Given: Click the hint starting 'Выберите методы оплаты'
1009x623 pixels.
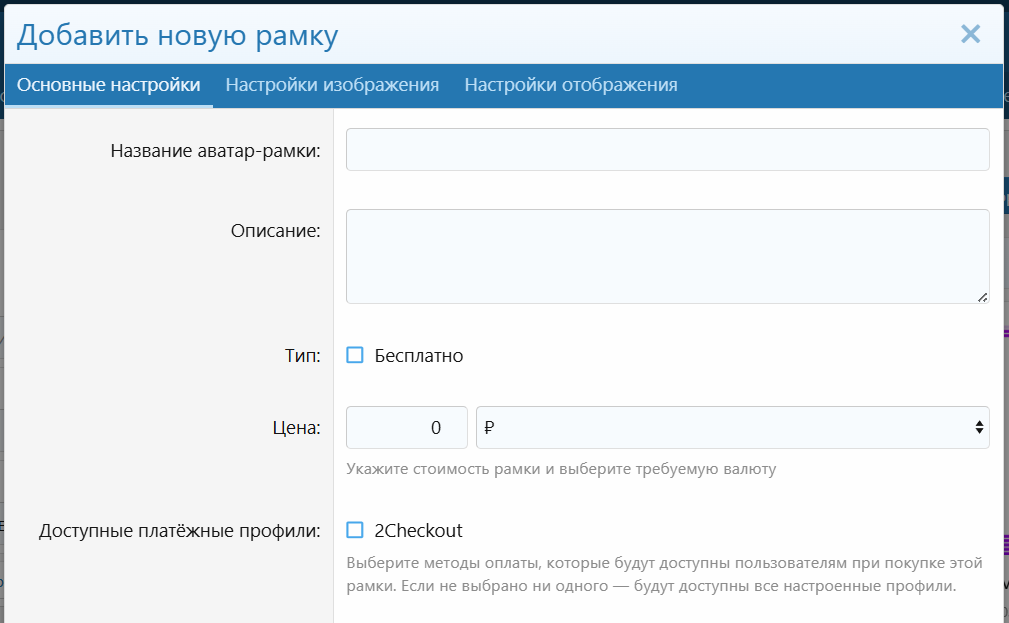Looking at the screenshot, I should point(664,574).
